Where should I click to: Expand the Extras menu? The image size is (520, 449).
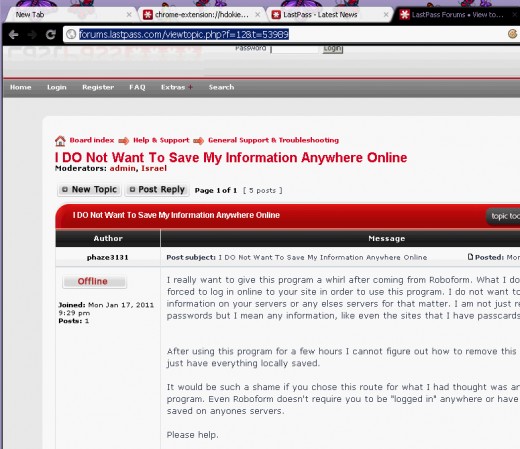coord(177,87)
